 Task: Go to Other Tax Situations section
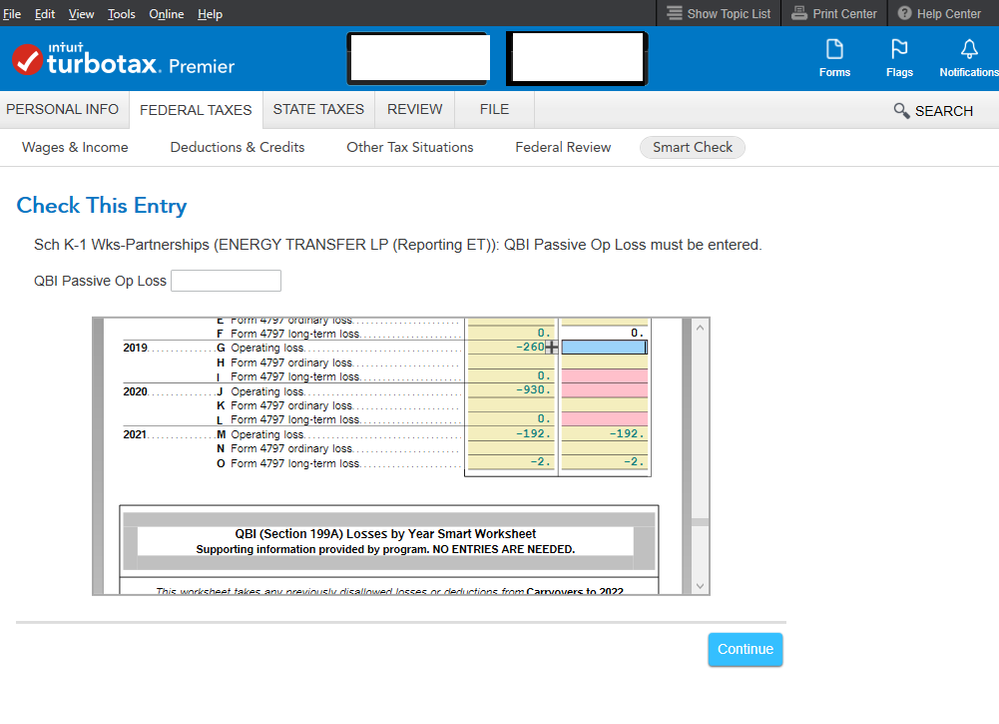[410, 147]
